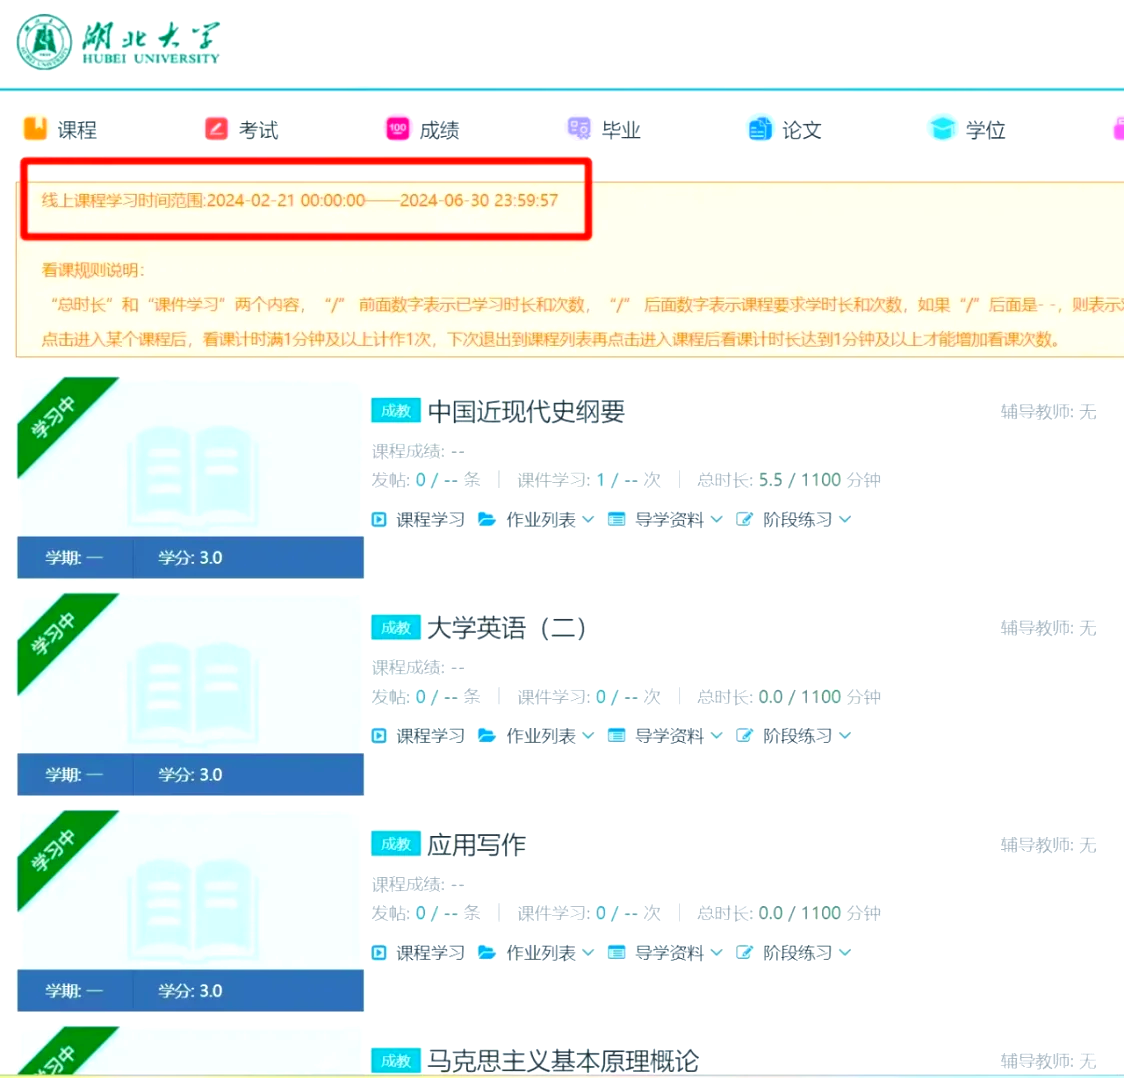Switch to the 毕业 tab

pos(604,129)
